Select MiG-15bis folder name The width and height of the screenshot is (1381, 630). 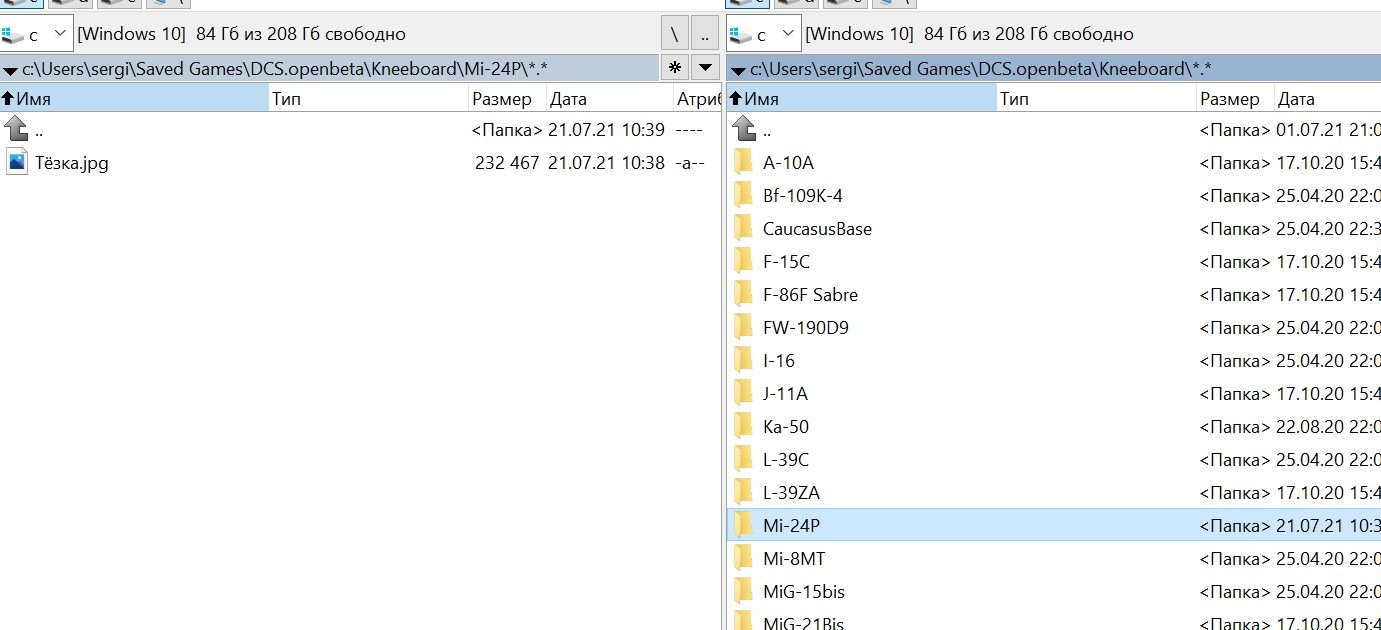804,591
